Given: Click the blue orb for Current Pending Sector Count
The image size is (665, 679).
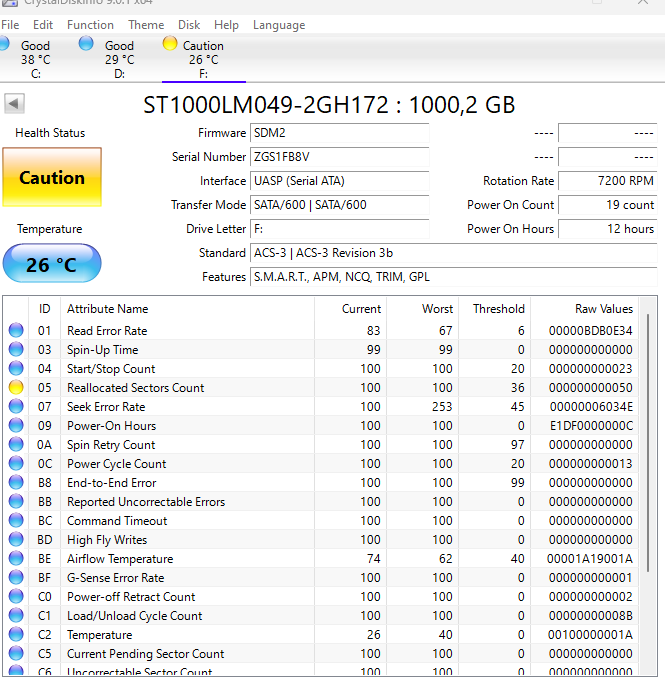Looking at the screenshot, I should pos(16,653).
